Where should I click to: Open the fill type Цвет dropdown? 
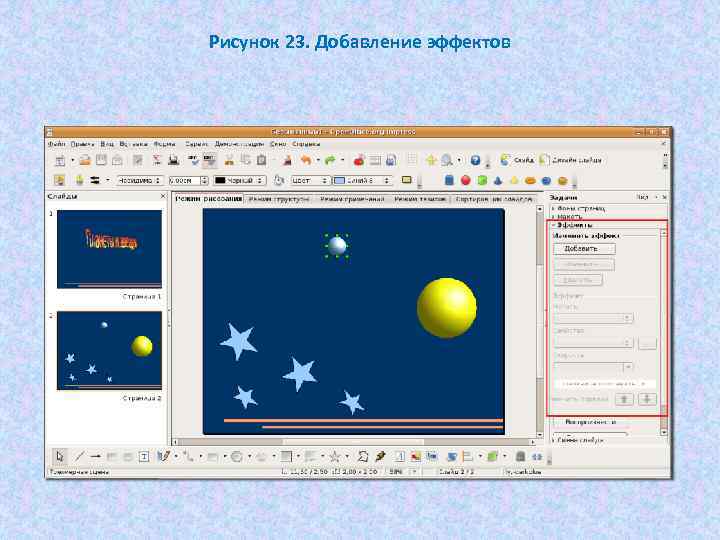pos(309,180)
